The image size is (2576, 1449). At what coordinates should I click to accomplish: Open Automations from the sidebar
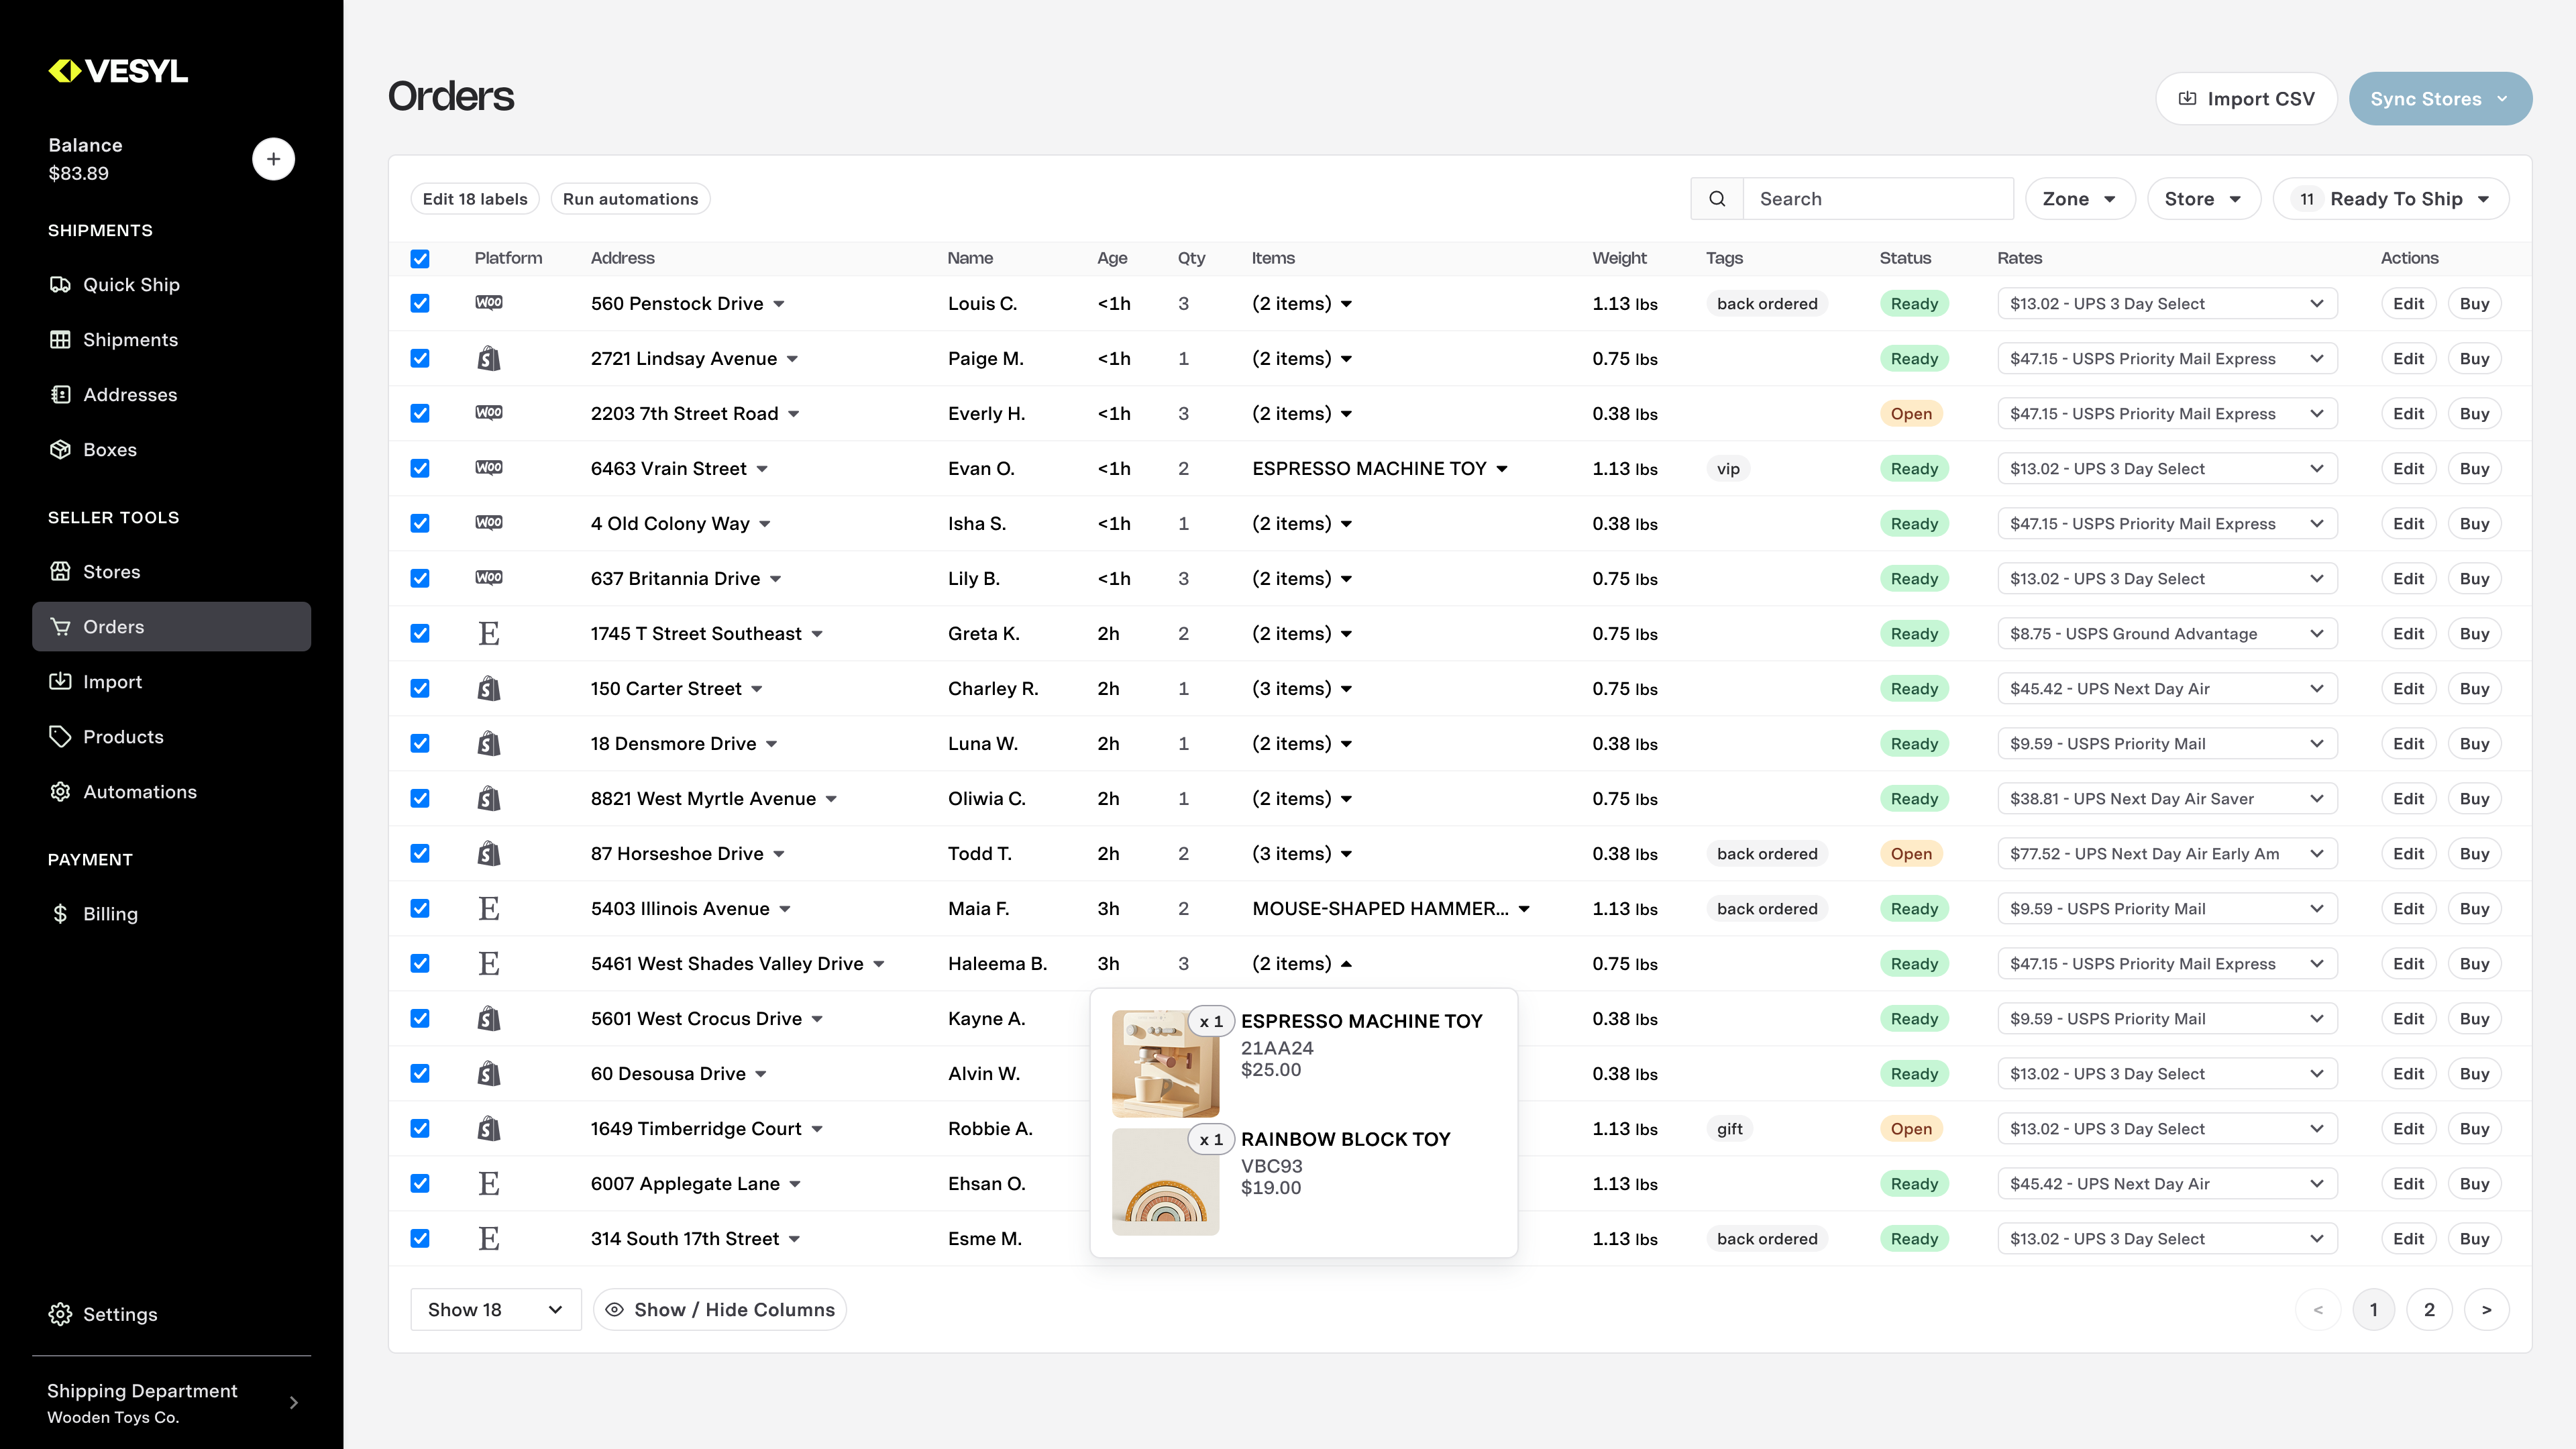click(139, 792)
